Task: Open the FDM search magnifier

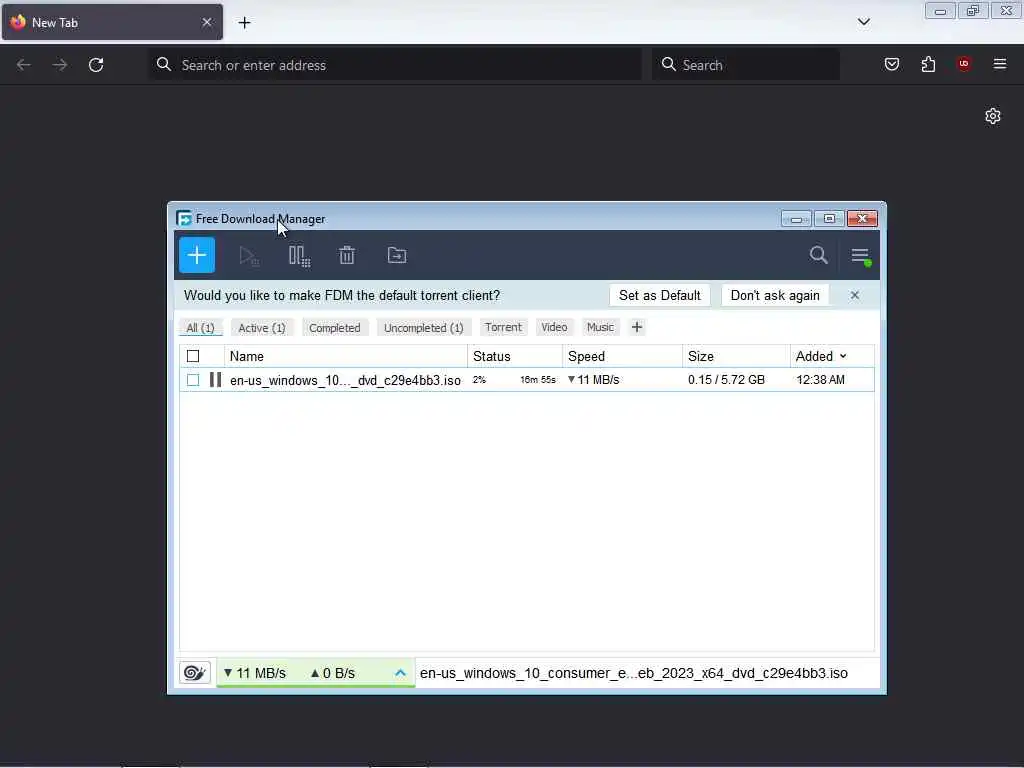Action: (818, 255)
